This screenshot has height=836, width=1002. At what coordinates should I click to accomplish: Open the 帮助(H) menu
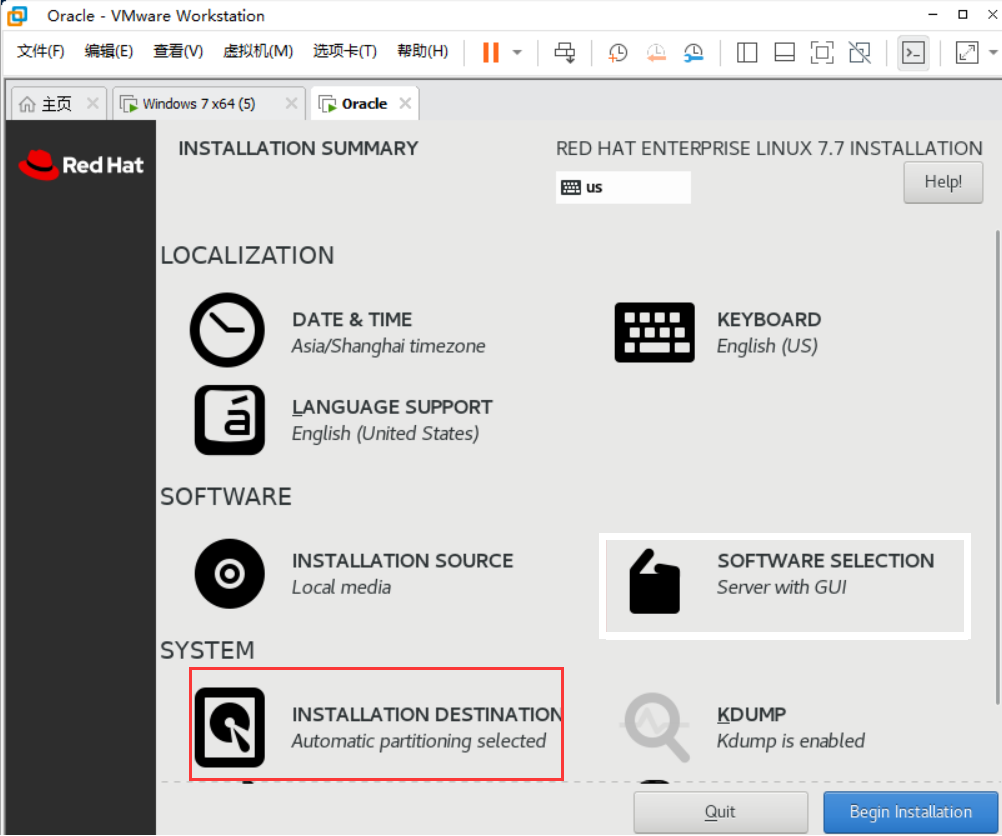(x=422, y=51)
